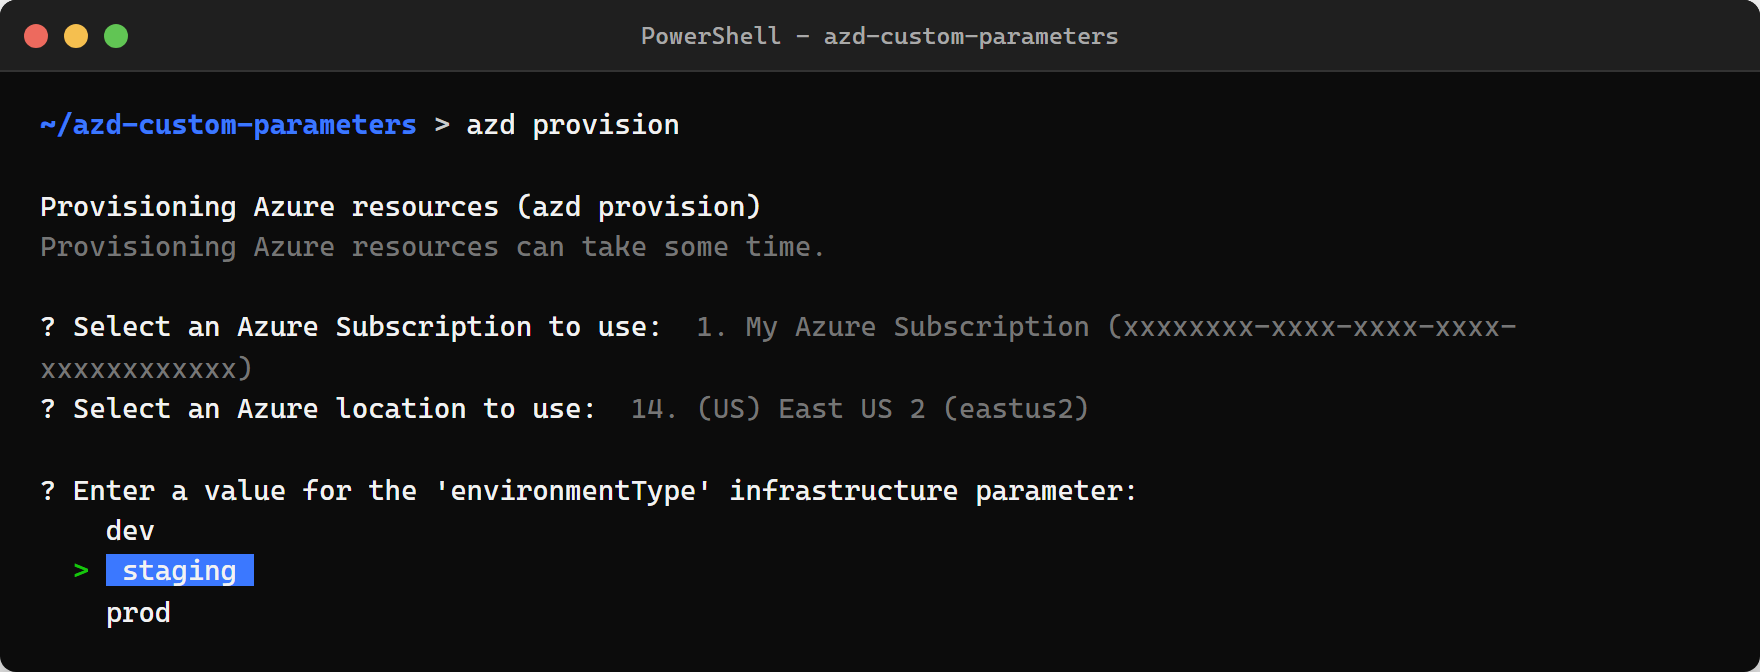Click the Azure Subscription prompt line
This screenshot has width=1760, height=672.
coord(350,326)
